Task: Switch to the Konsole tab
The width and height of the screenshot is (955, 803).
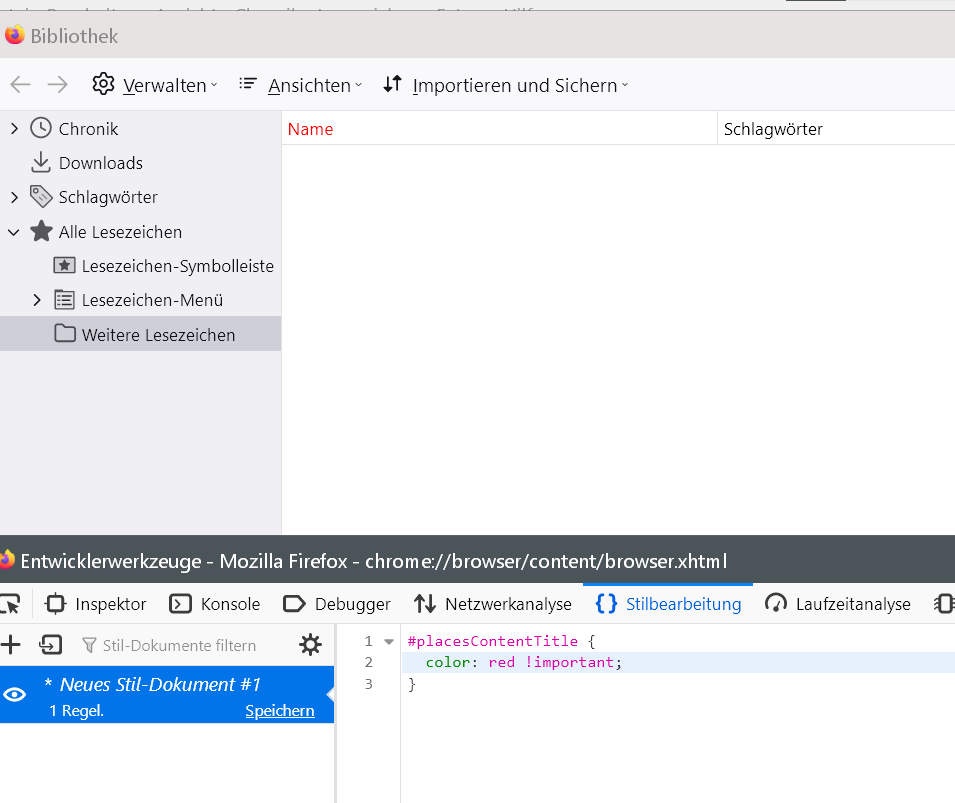Action: pos(216,604)
